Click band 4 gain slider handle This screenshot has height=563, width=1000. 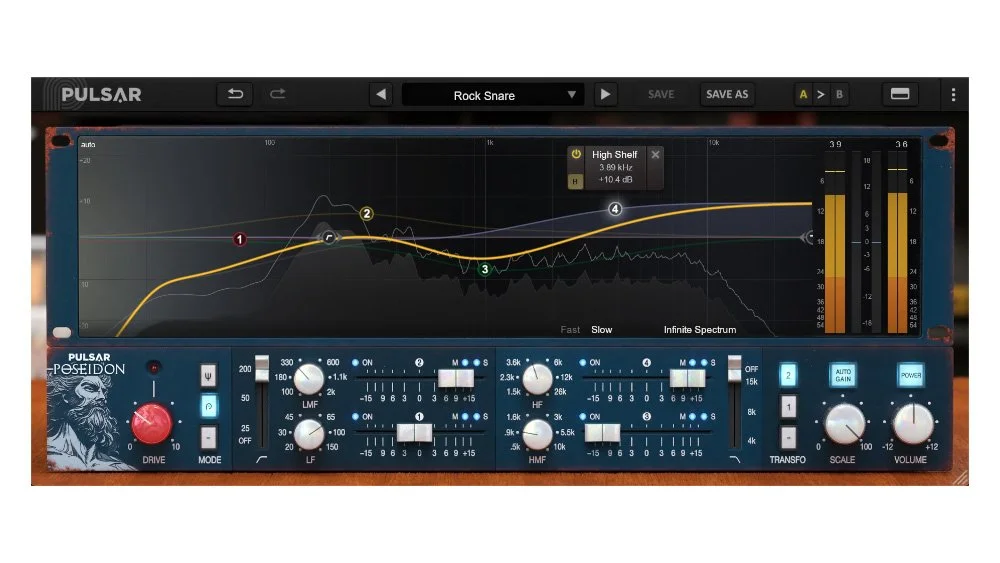(687, 379)
